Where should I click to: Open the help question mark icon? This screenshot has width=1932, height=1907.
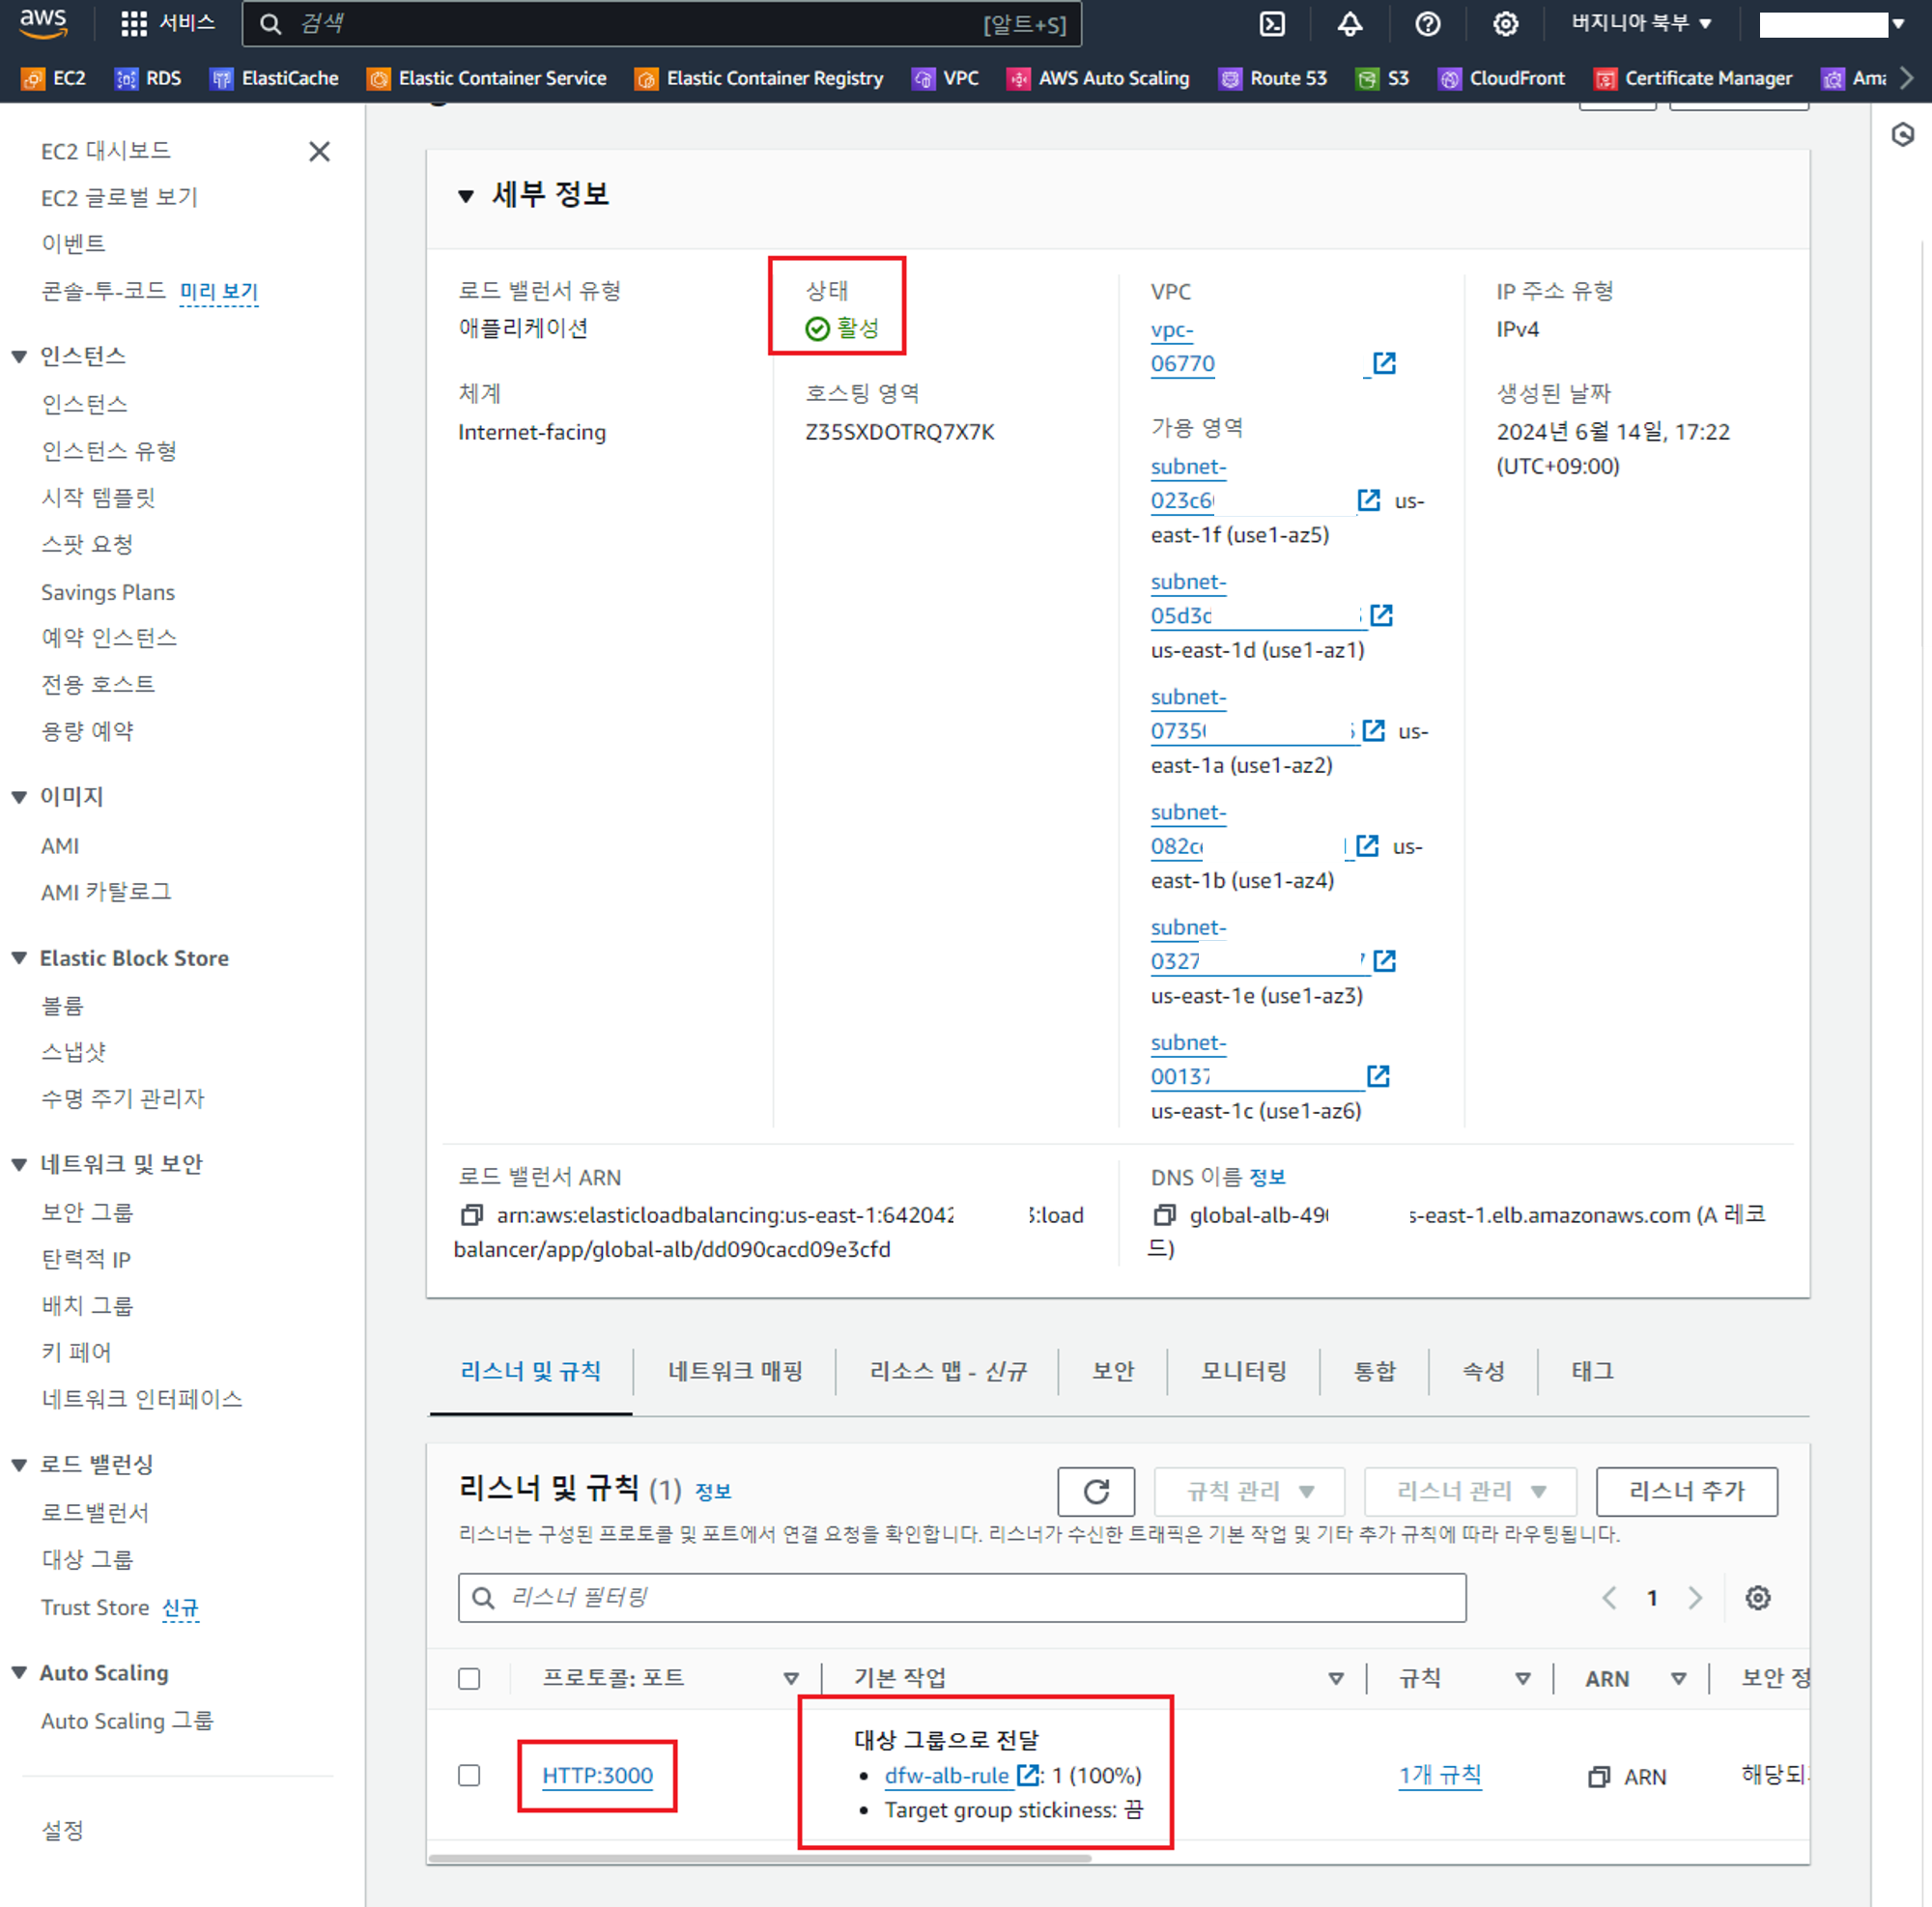1427,24
